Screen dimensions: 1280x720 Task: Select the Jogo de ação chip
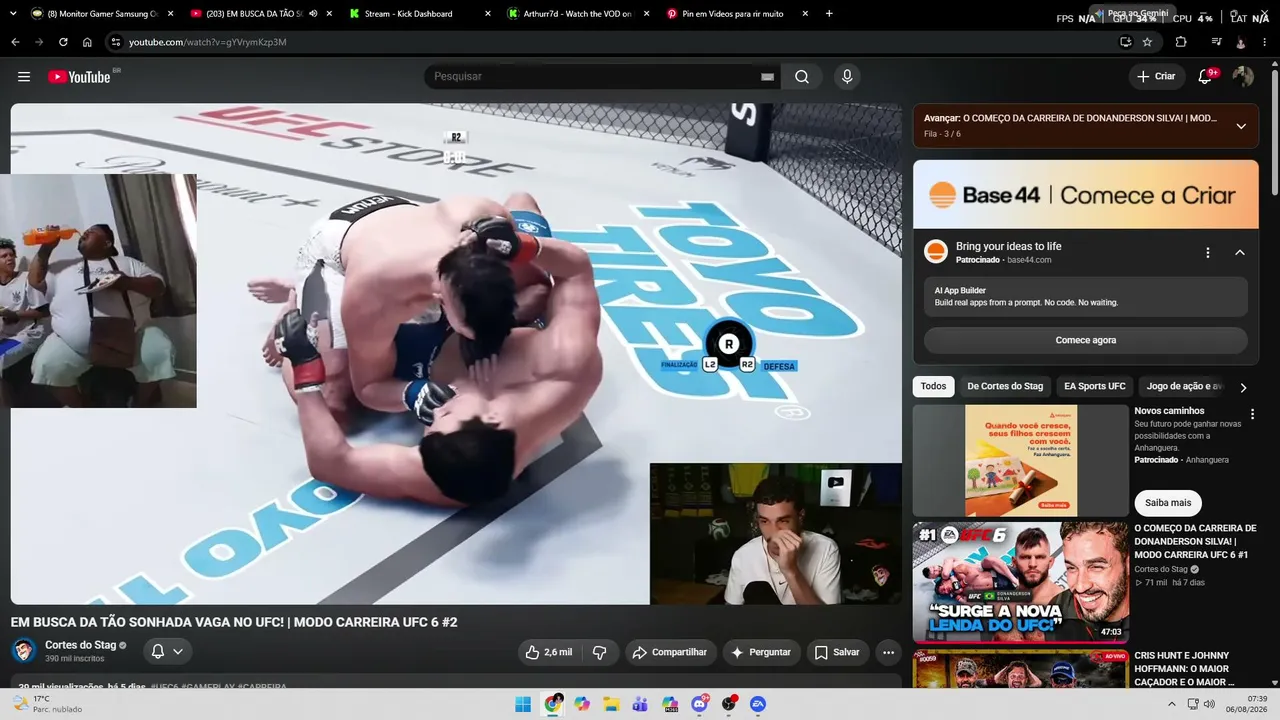point(1184,387)
